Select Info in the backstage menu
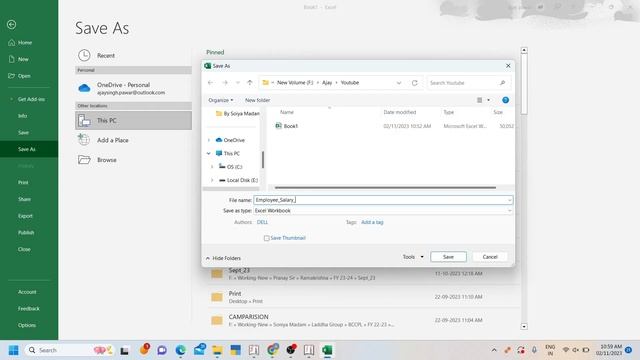The image size is (640, 360). click(22, 116)
